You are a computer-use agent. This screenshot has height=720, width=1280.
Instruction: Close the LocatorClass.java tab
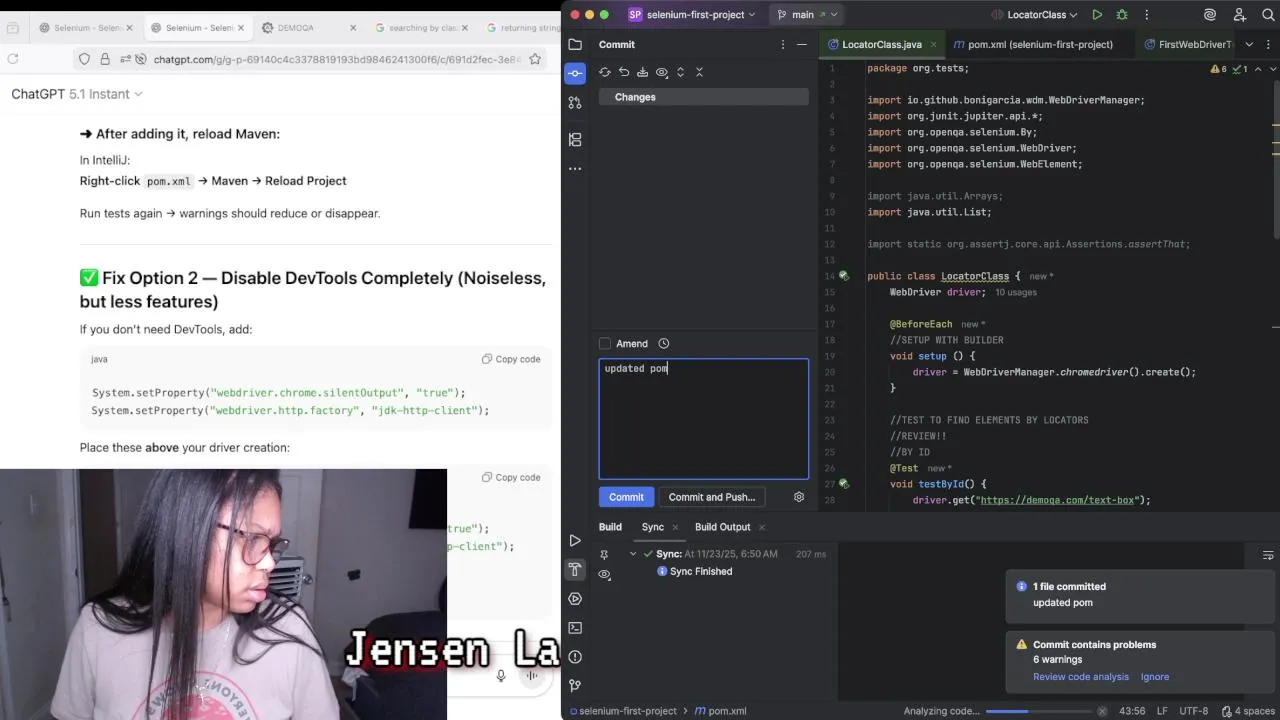coord(933,44)
